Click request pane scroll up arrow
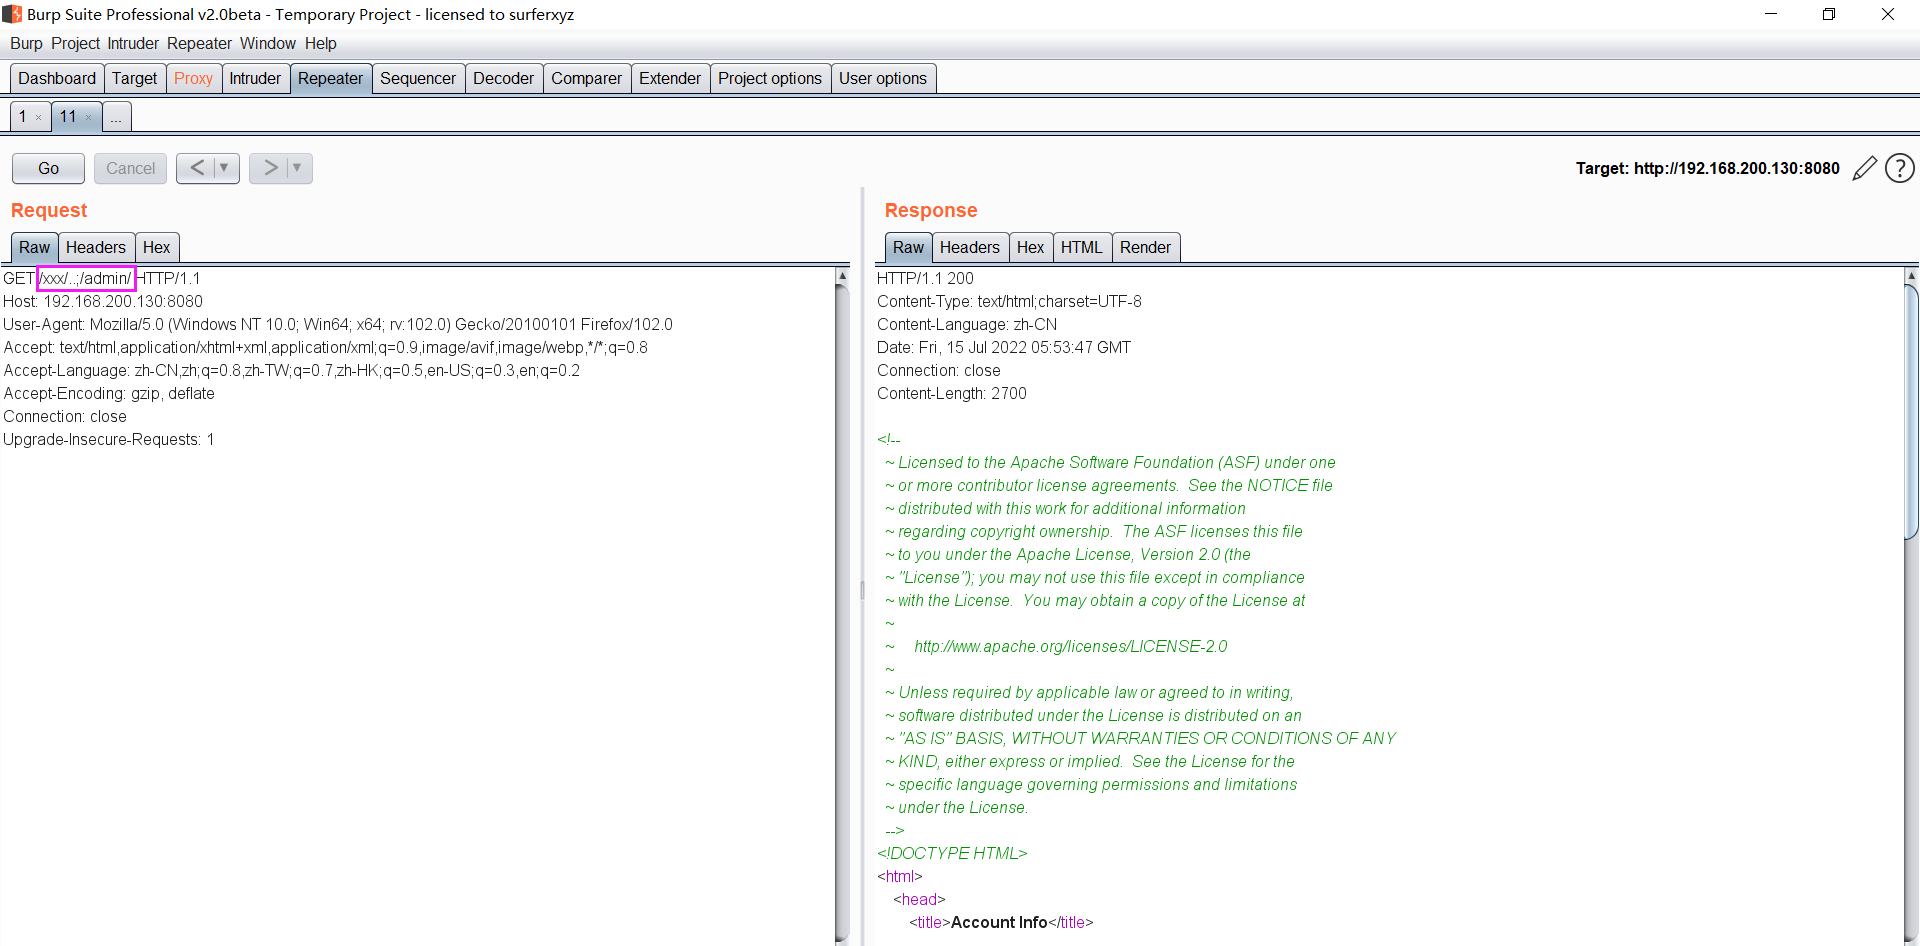Viewport: 1920px width, 946px height. click(x=842, y=275)
